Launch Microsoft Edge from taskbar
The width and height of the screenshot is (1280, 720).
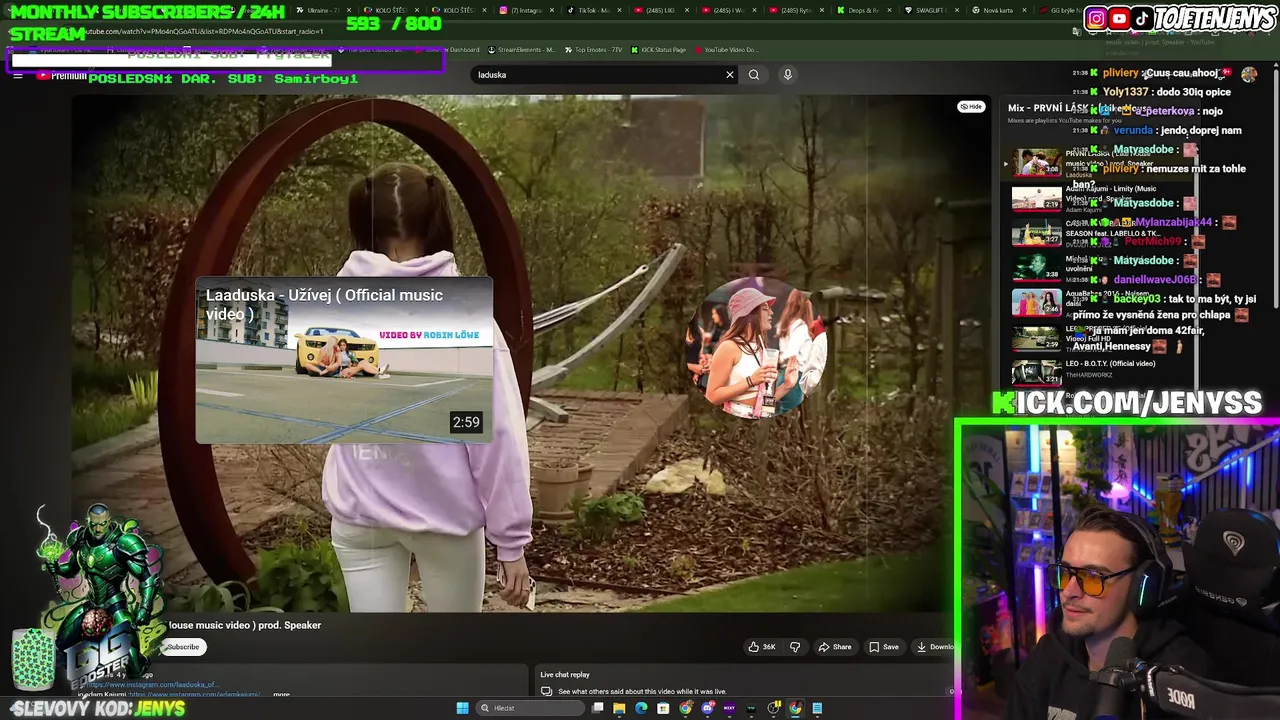coord(641,708)
